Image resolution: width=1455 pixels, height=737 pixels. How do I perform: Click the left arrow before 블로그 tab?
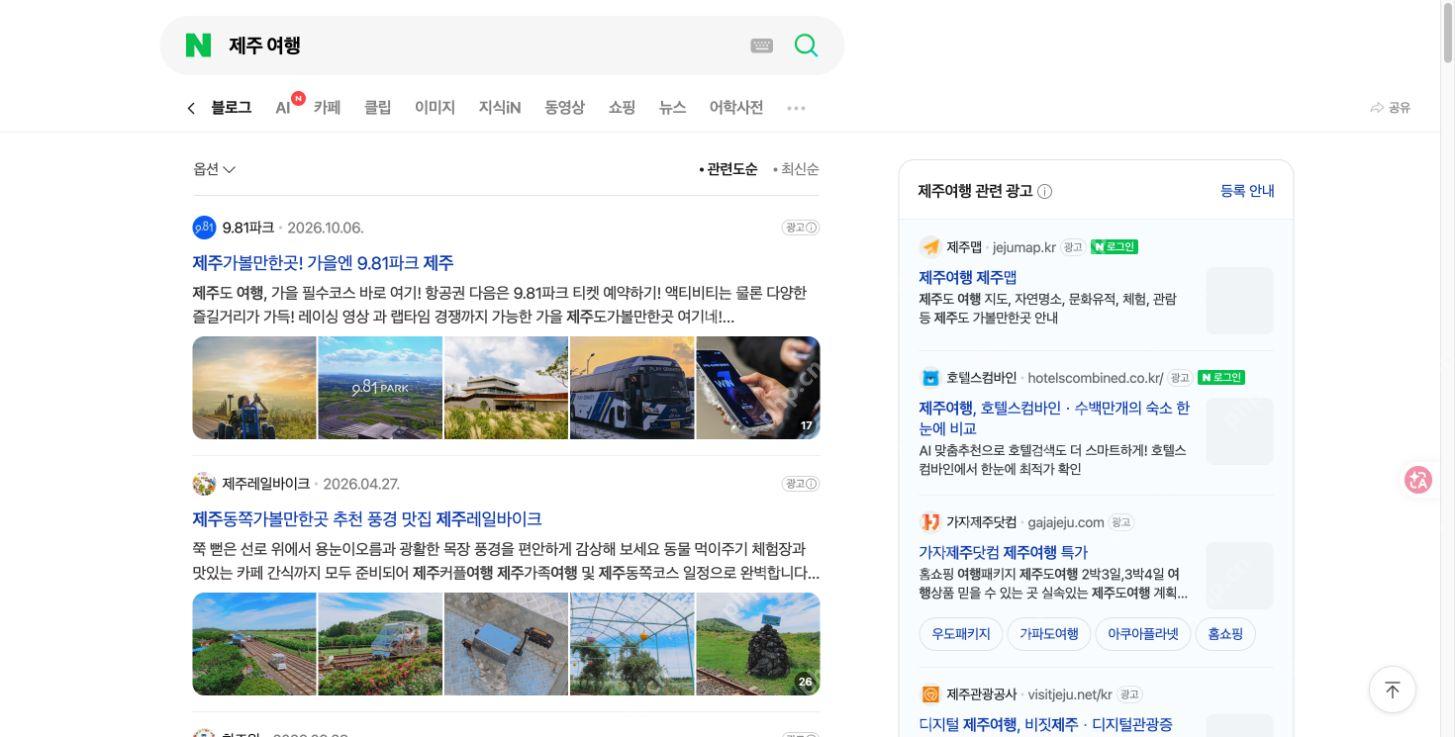point(191,108)
